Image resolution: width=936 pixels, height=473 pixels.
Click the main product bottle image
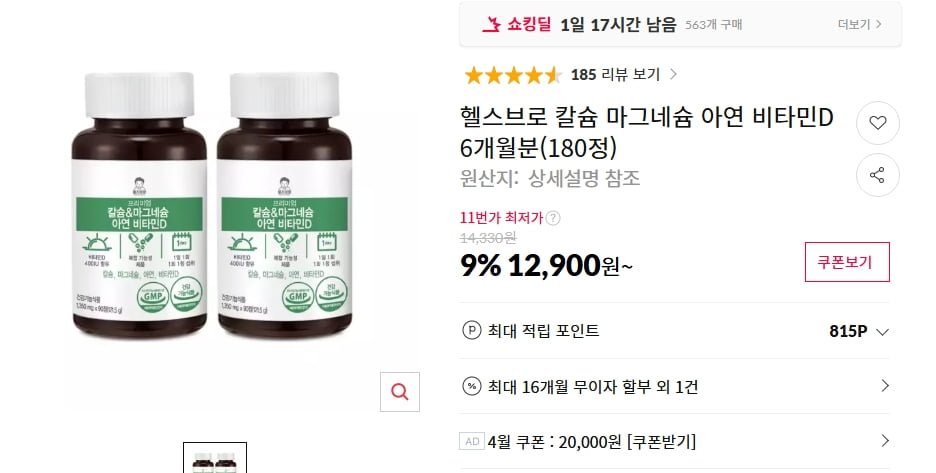tap(213, 204)
